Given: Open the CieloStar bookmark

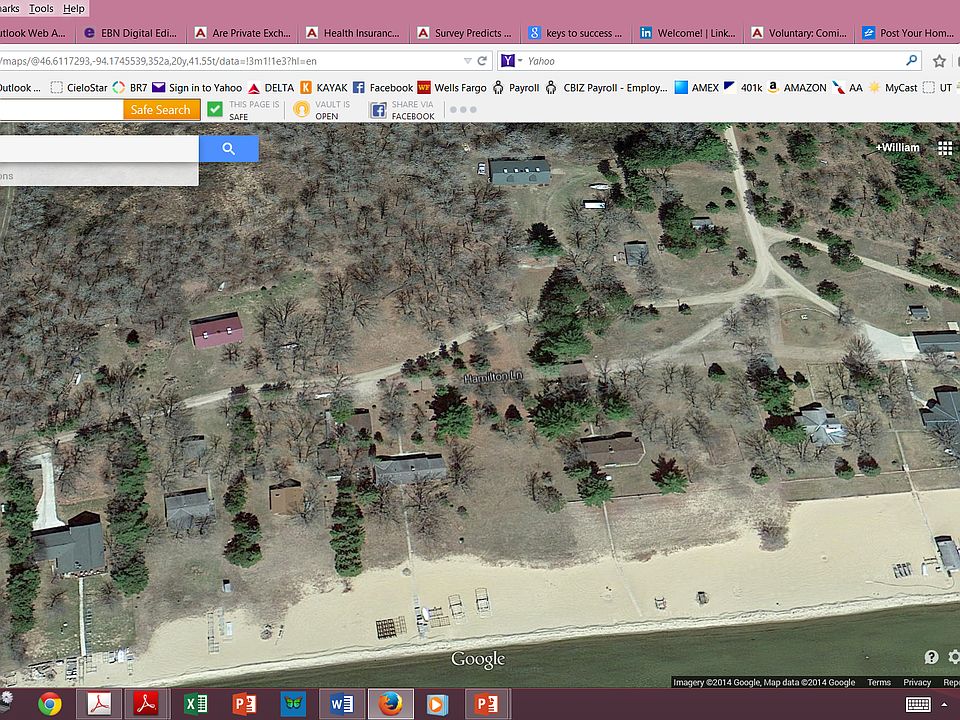Looking at the screenshot, I should tap(78, 88).
